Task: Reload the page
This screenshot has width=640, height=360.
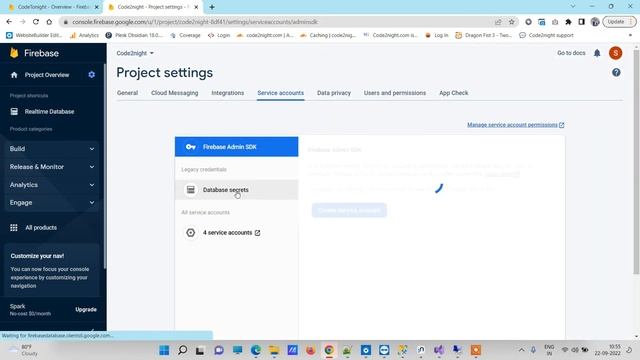Action: [36, 22]
